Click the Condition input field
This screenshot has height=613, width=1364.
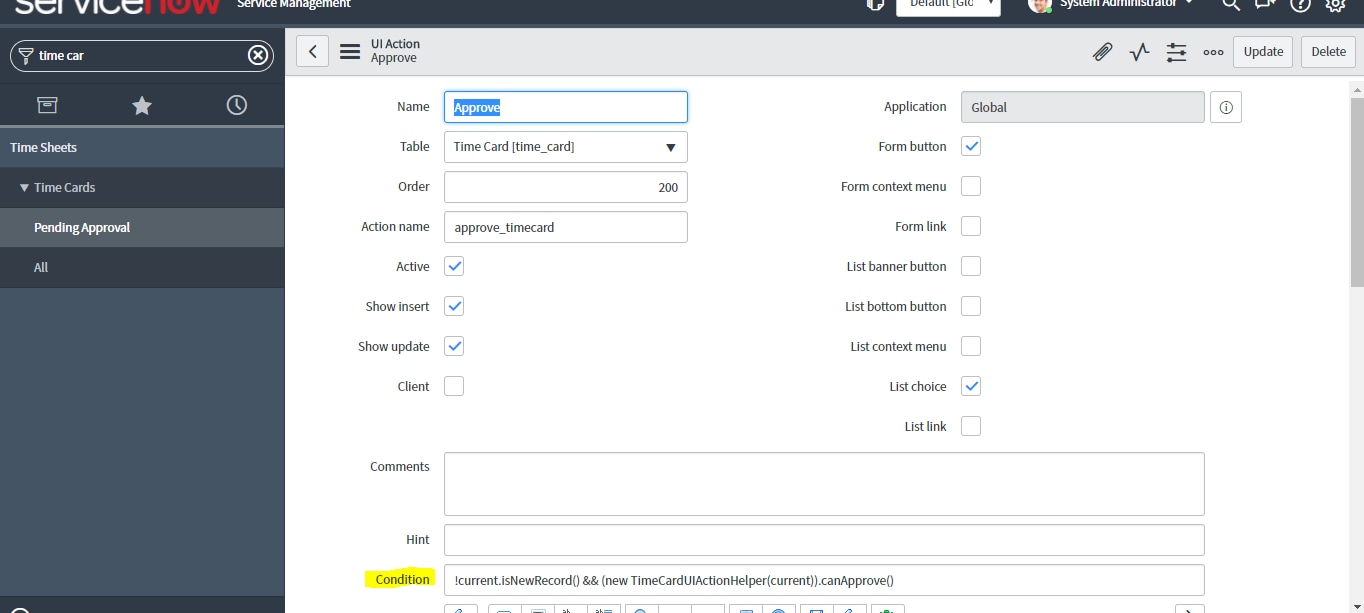click(824, 580)
